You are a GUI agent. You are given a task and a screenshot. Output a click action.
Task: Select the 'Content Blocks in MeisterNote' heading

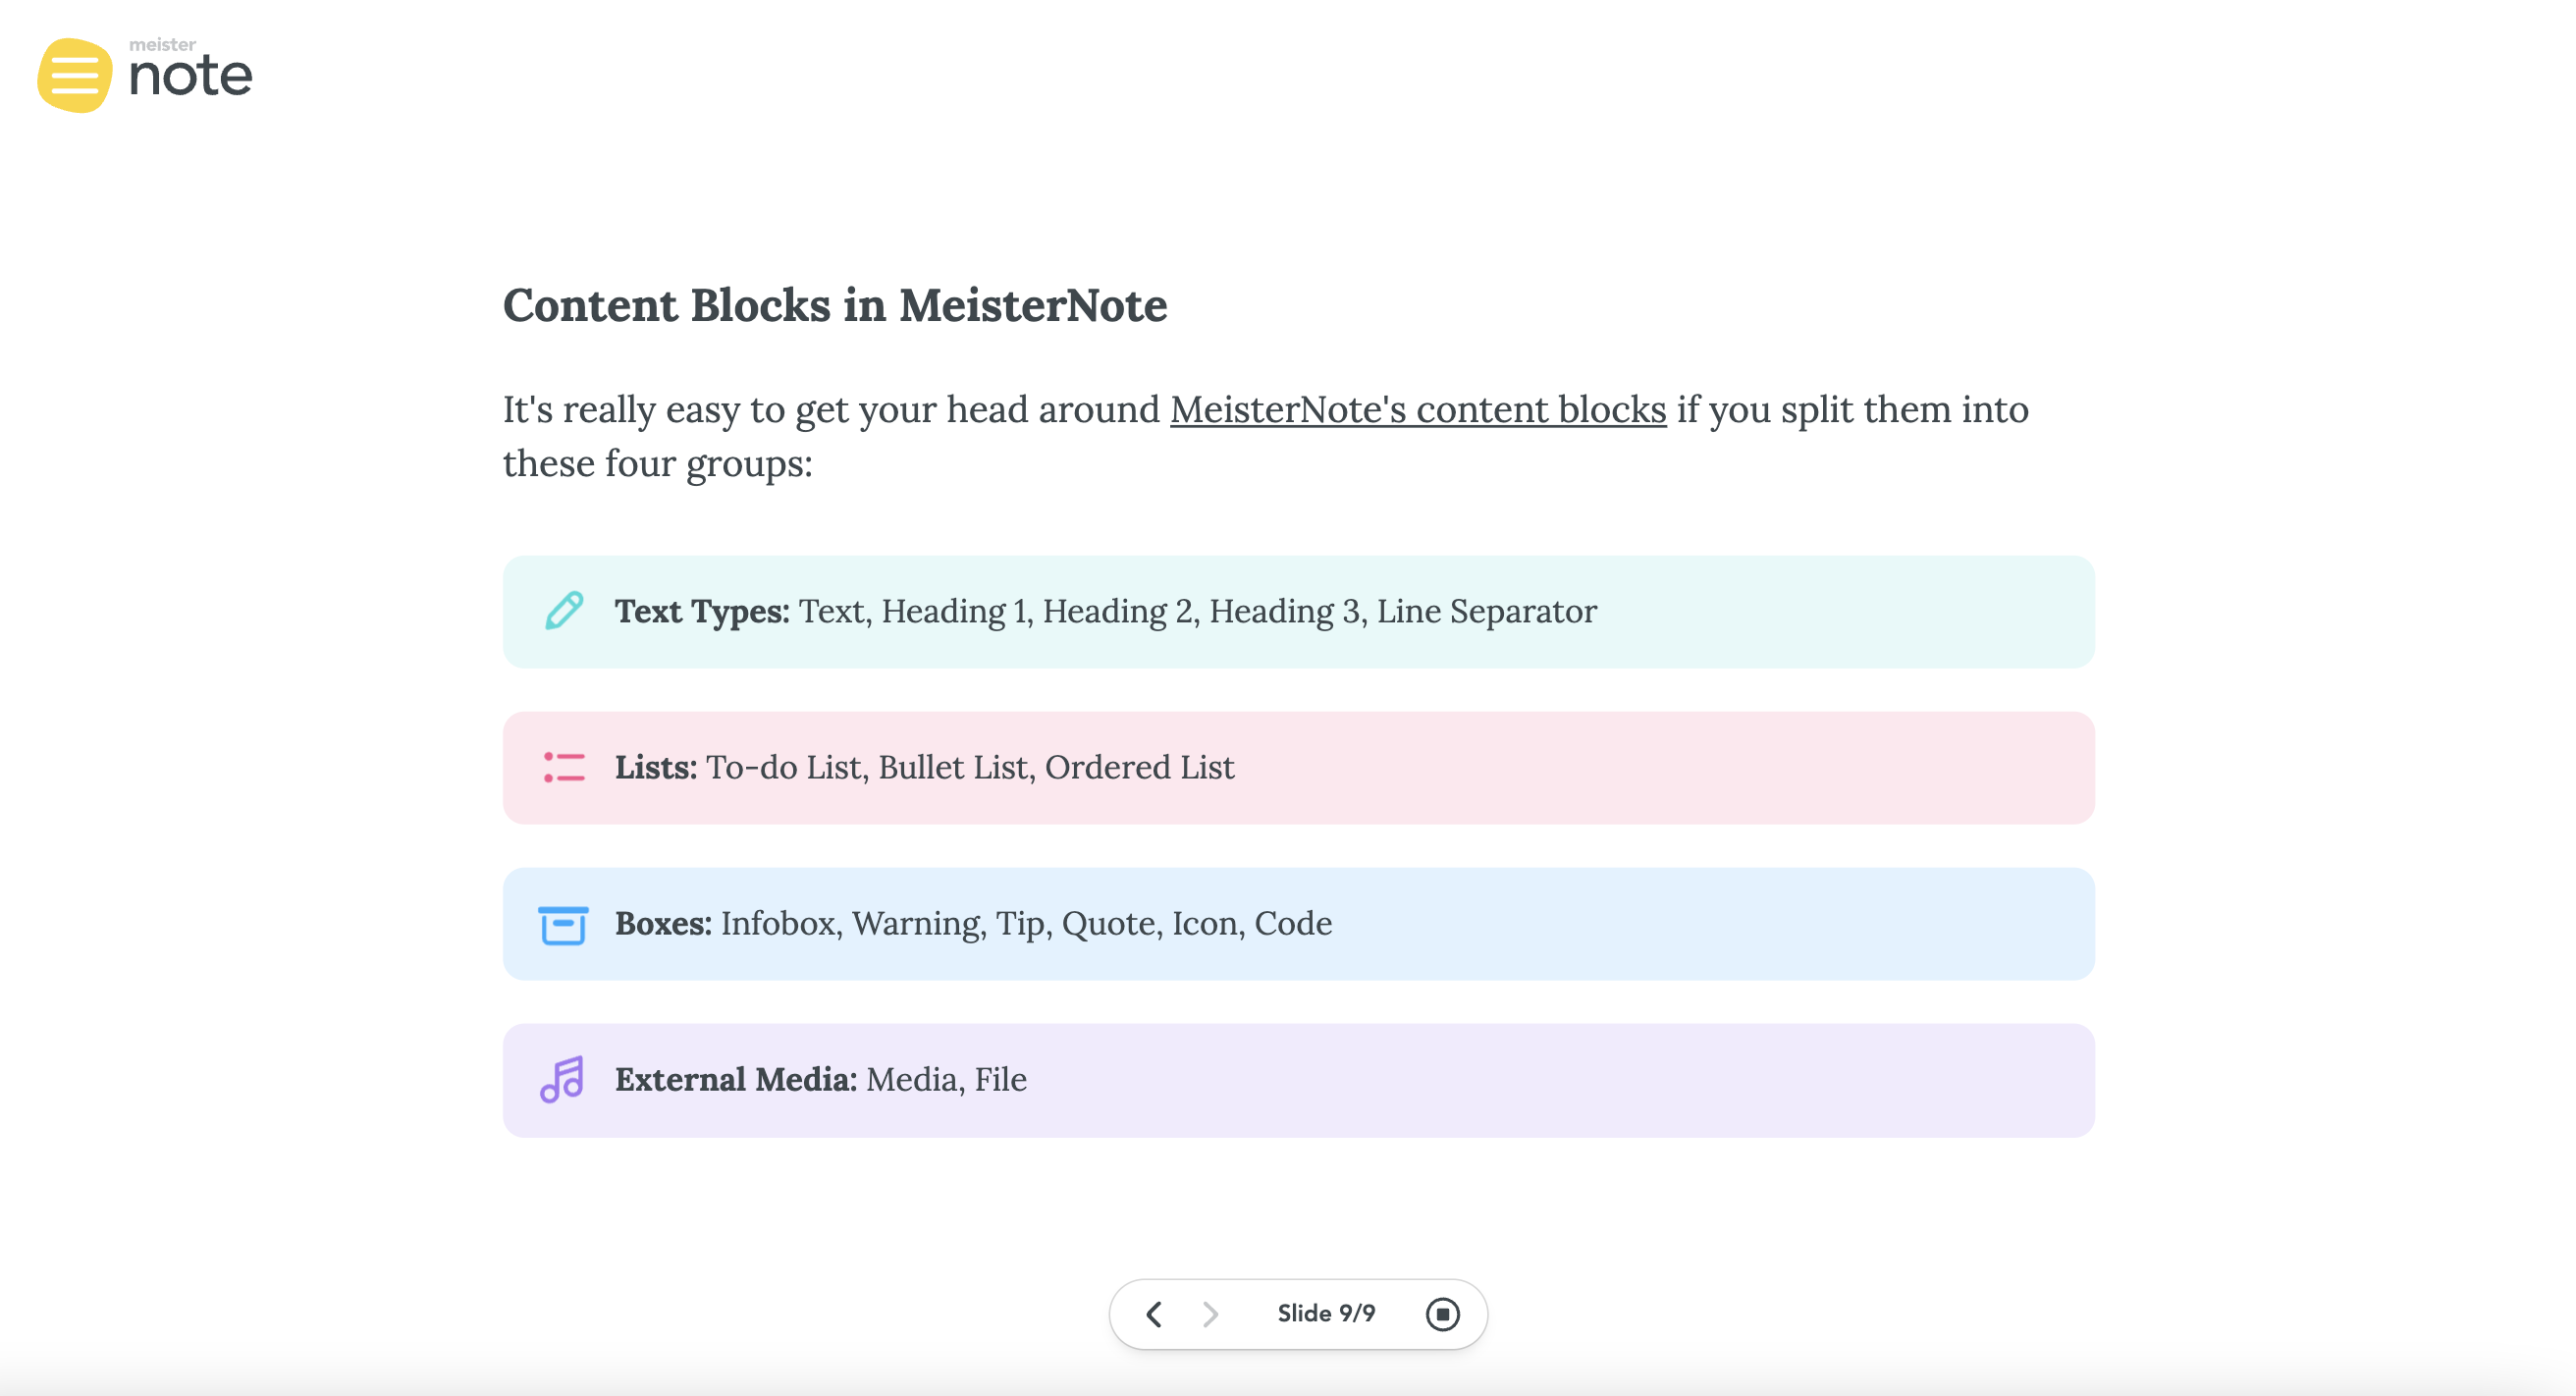pos(835,305)
